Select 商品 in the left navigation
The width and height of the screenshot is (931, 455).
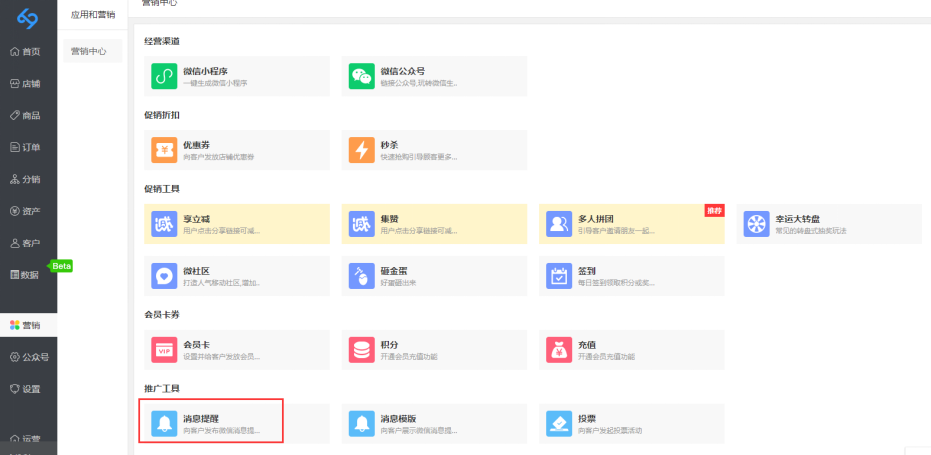(x=27, y=116)
